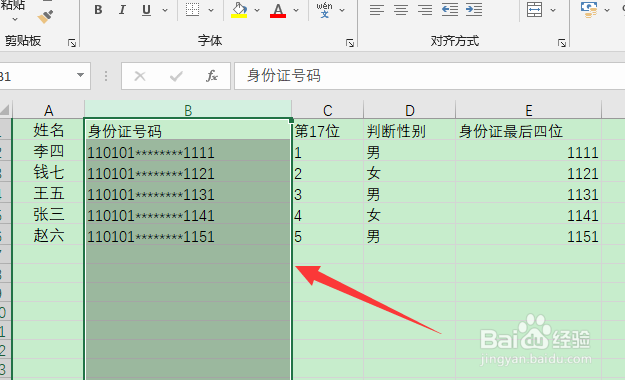Click 17th digit cell showing 2
Viewport: 625px width, 380px height.
click(x=328, y=172)
